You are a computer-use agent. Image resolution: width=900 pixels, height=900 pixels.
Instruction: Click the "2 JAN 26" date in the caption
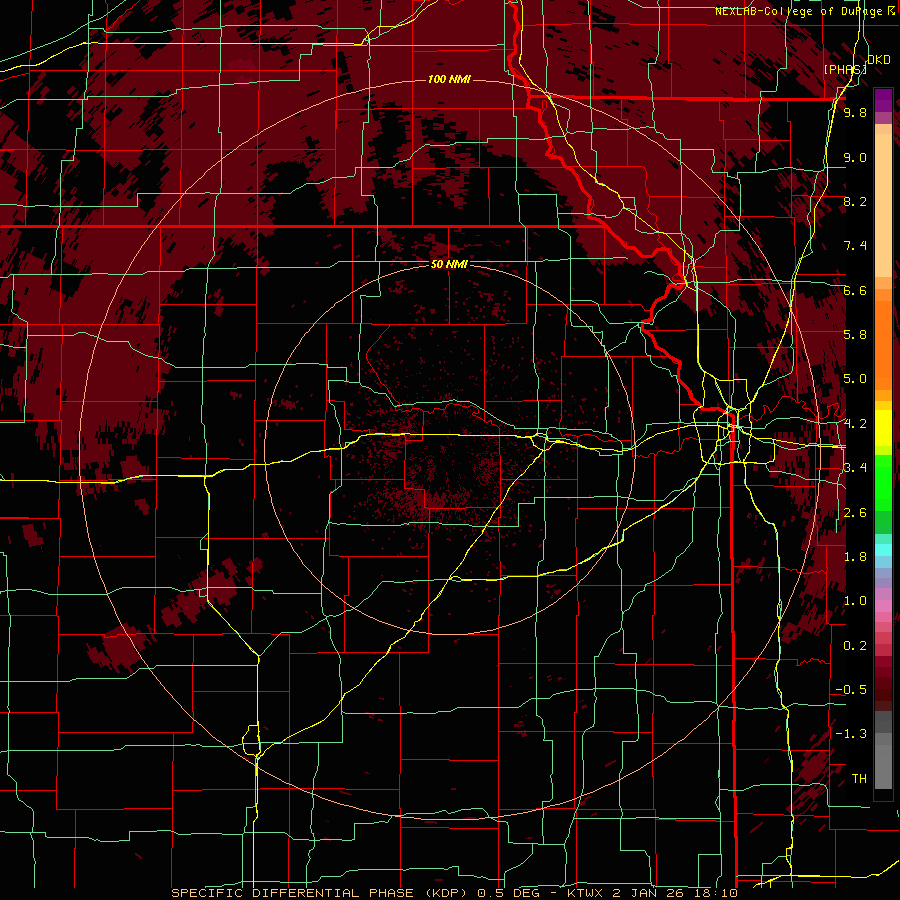(x=648, y=893)
